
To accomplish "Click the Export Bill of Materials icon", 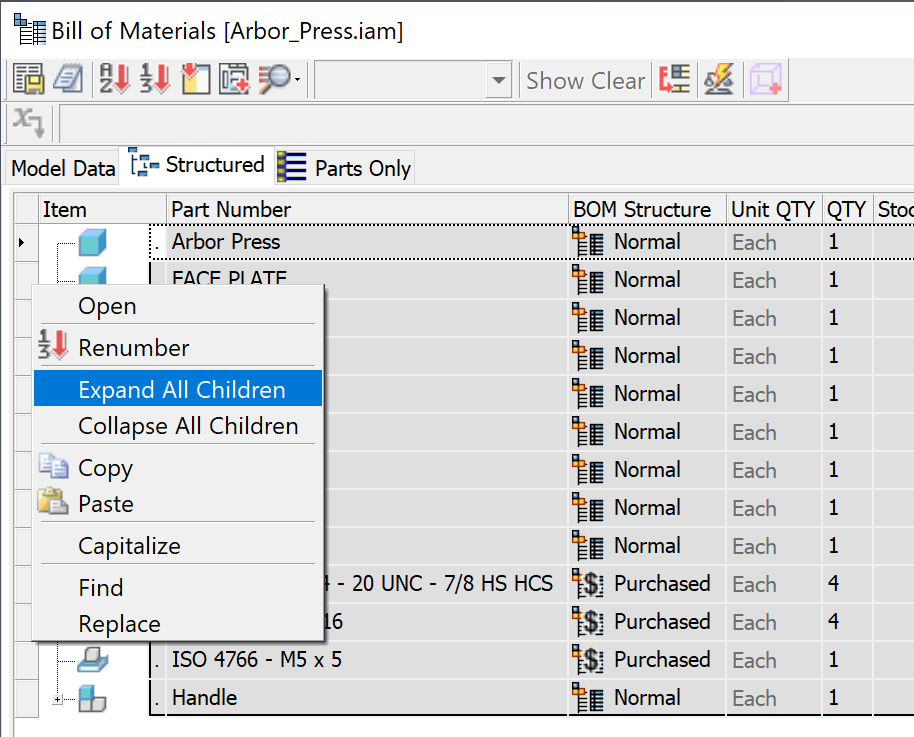I will (28, 78).
